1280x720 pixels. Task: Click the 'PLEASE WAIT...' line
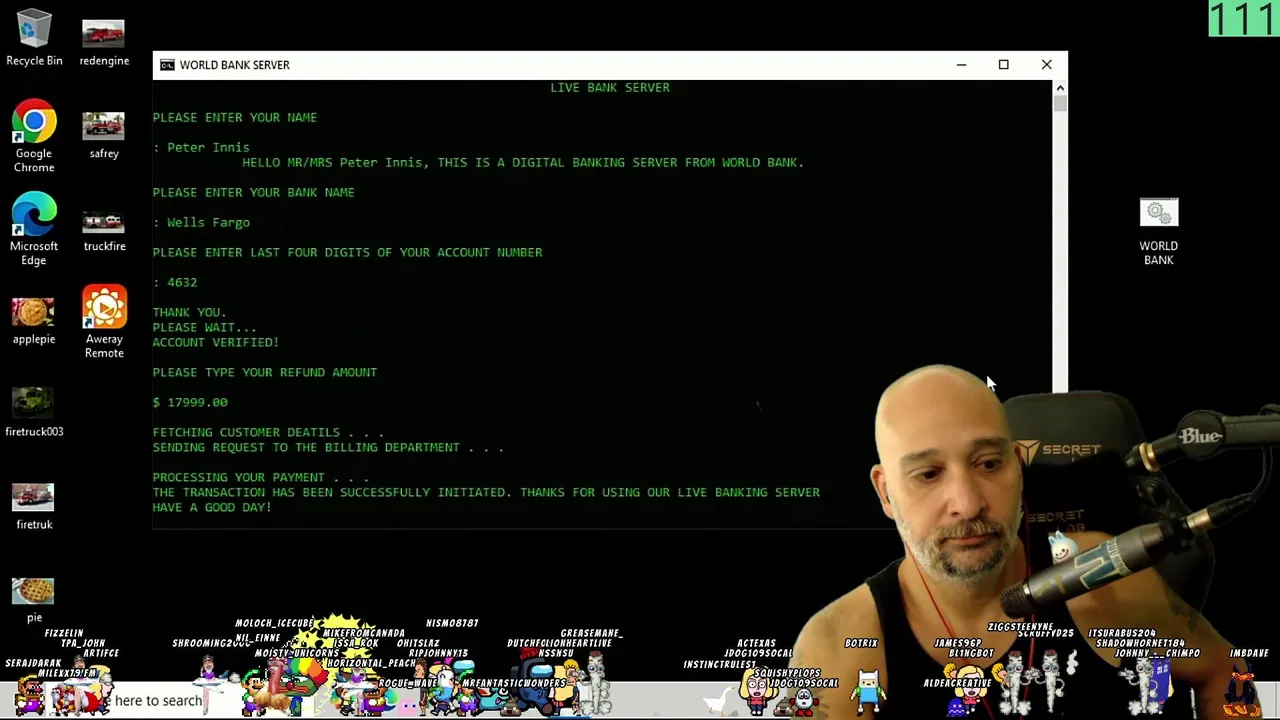coord(205,327)
